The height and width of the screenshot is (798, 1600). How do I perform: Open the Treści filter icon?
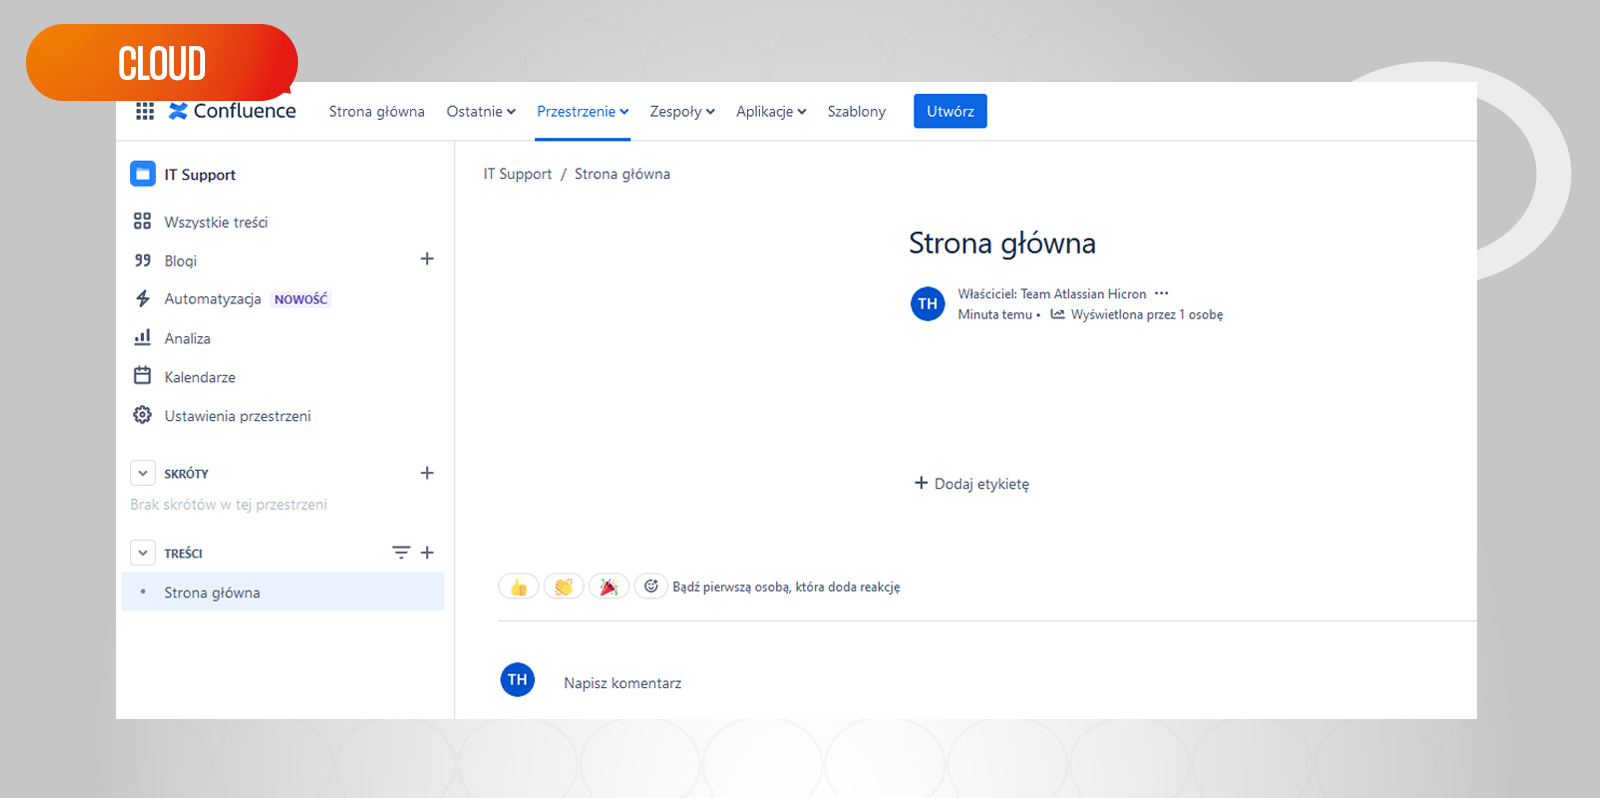[401, 552]
